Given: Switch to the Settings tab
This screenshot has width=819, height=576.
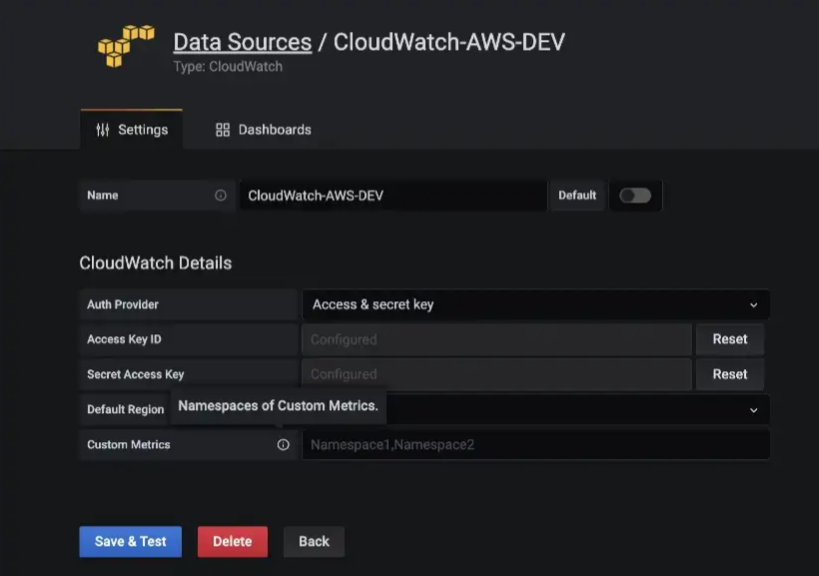Looking at the screenshot, I should pos(132,130).
